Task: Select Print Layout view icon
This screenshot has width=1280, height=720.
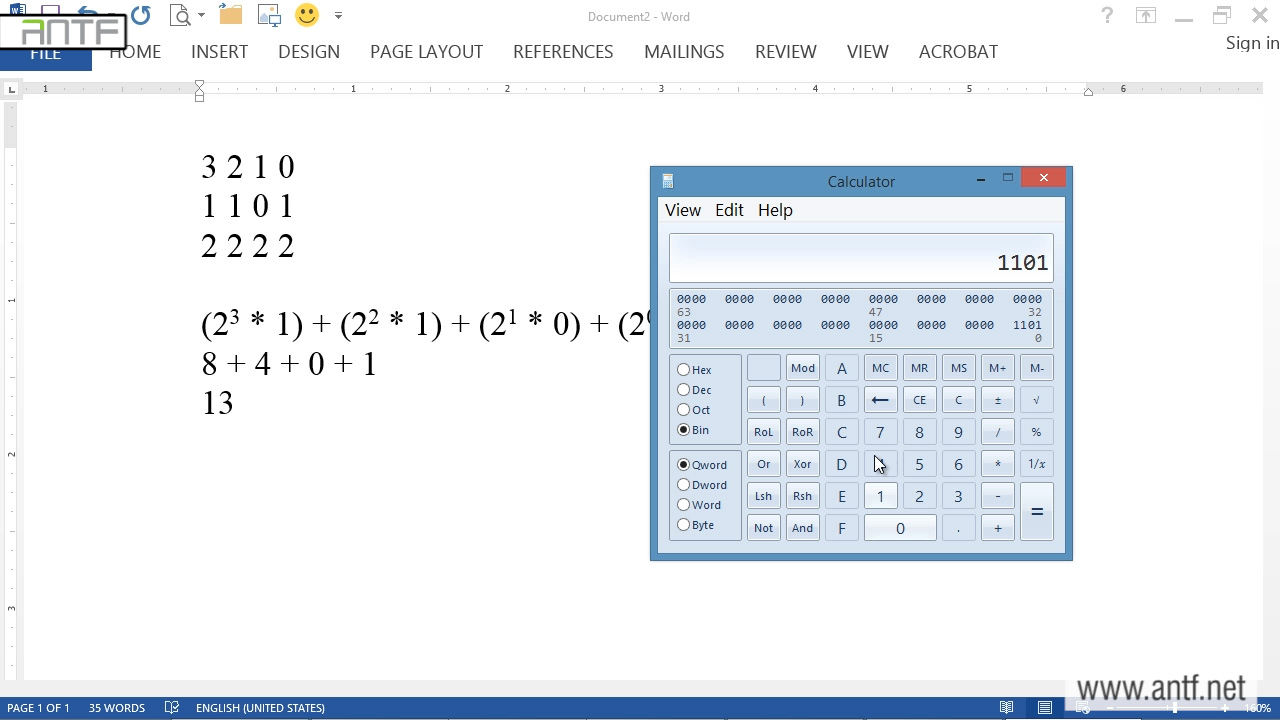Action: [1045, 708]
